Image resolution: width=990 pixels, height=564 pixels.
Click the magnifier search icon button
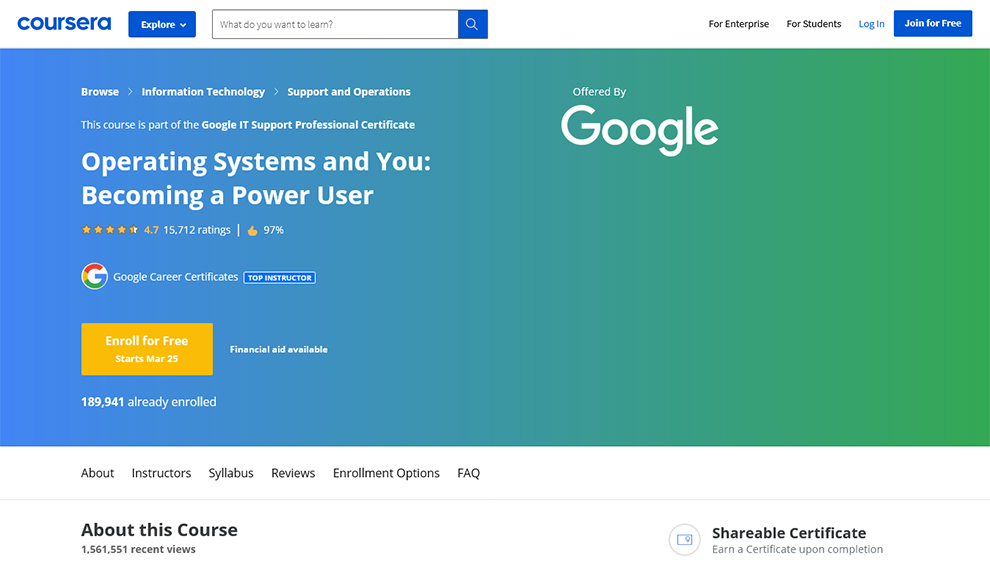(x=472, y=24)
